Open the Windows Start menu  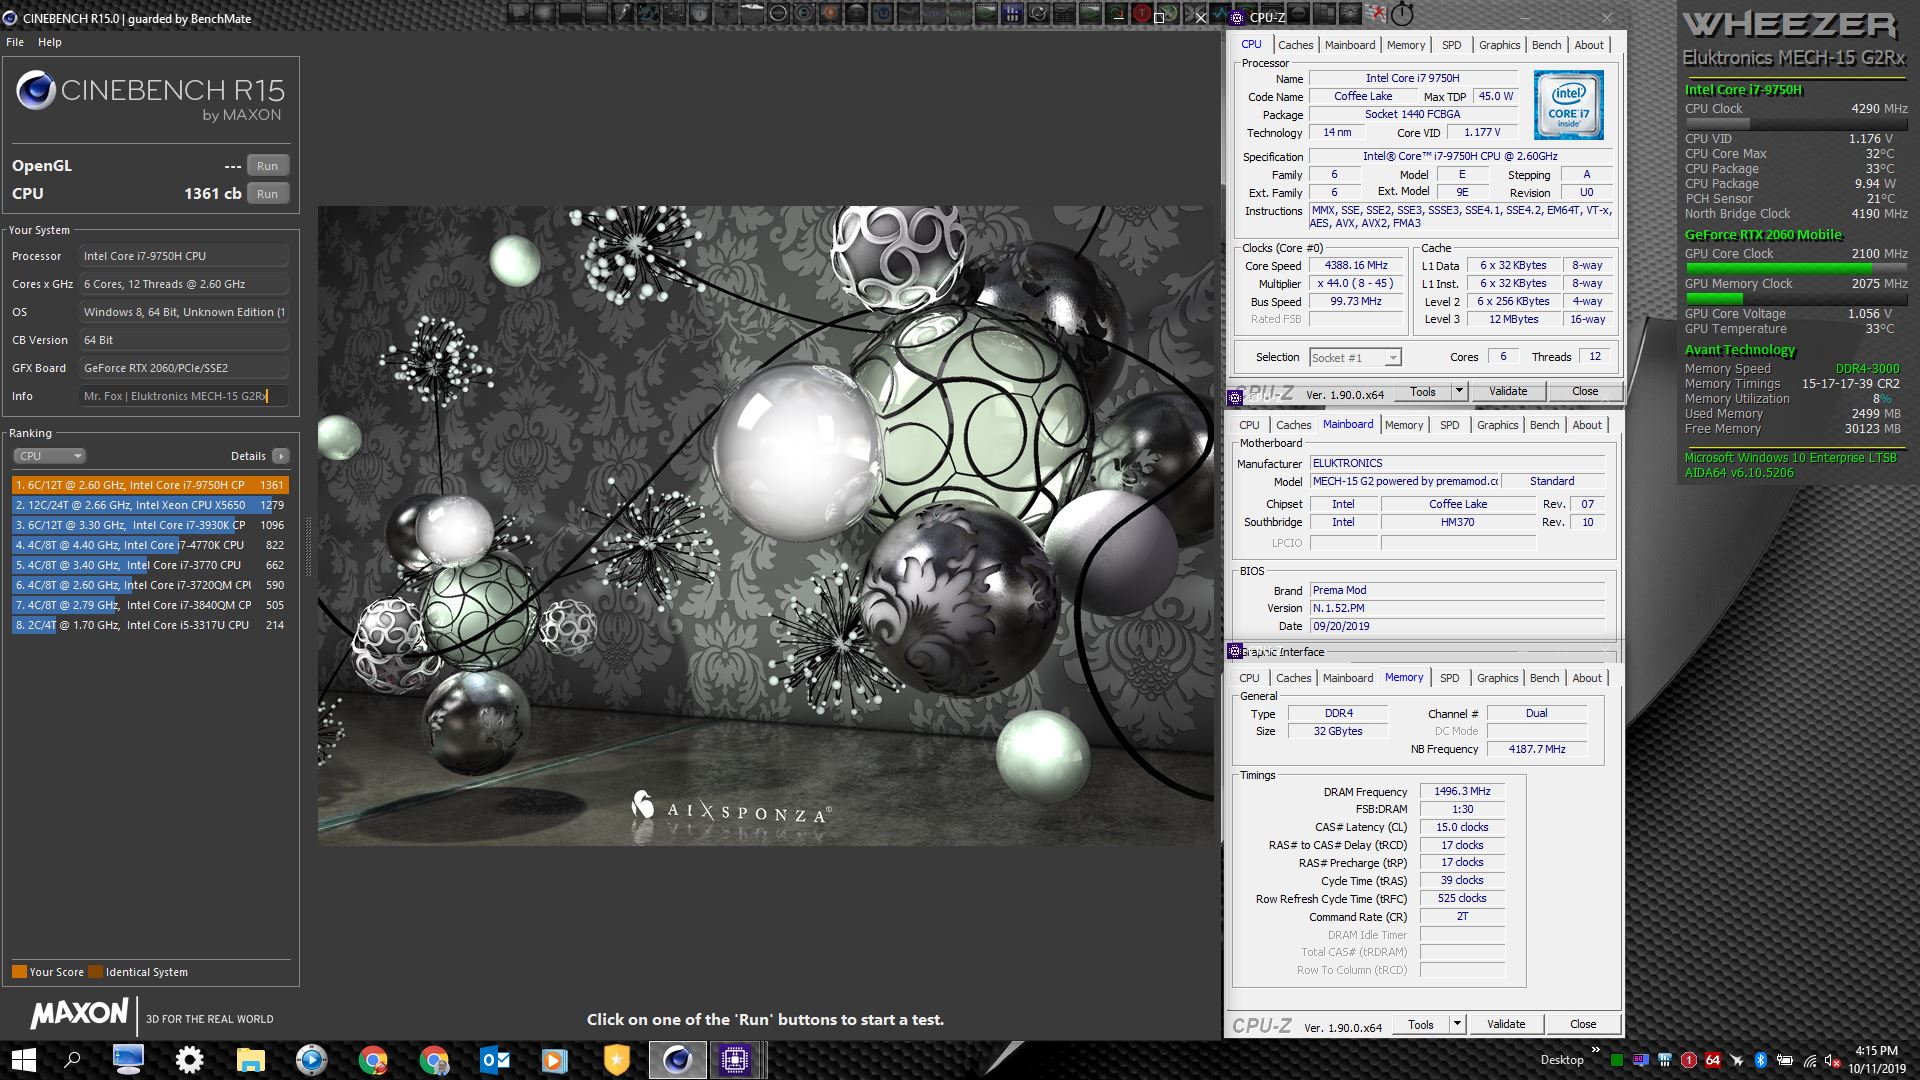click(x=22, y=1059)
